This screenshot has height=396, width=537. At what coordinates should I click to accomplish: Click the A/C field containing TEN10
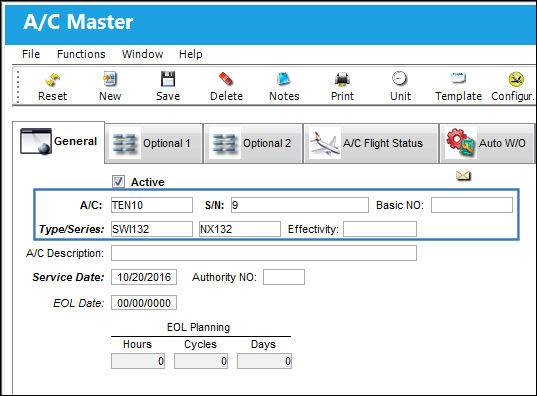point(152,205)
